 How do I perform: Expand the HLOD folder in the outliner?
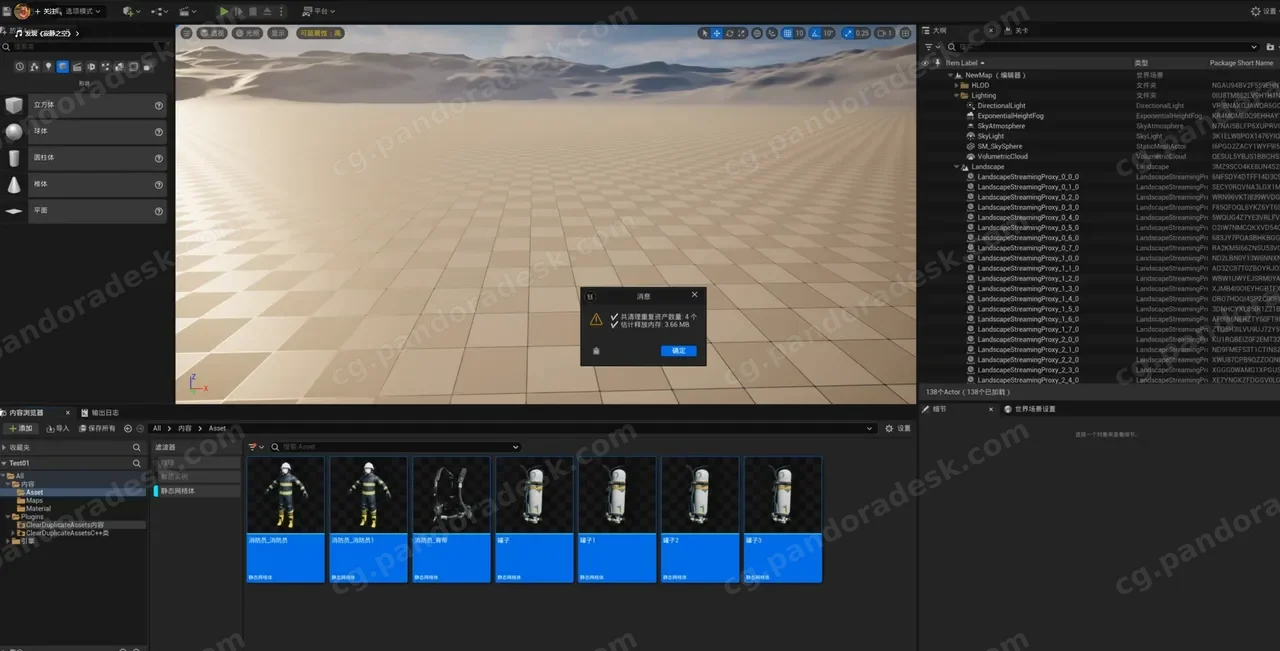pyautogui.click(x=956, y=86)
